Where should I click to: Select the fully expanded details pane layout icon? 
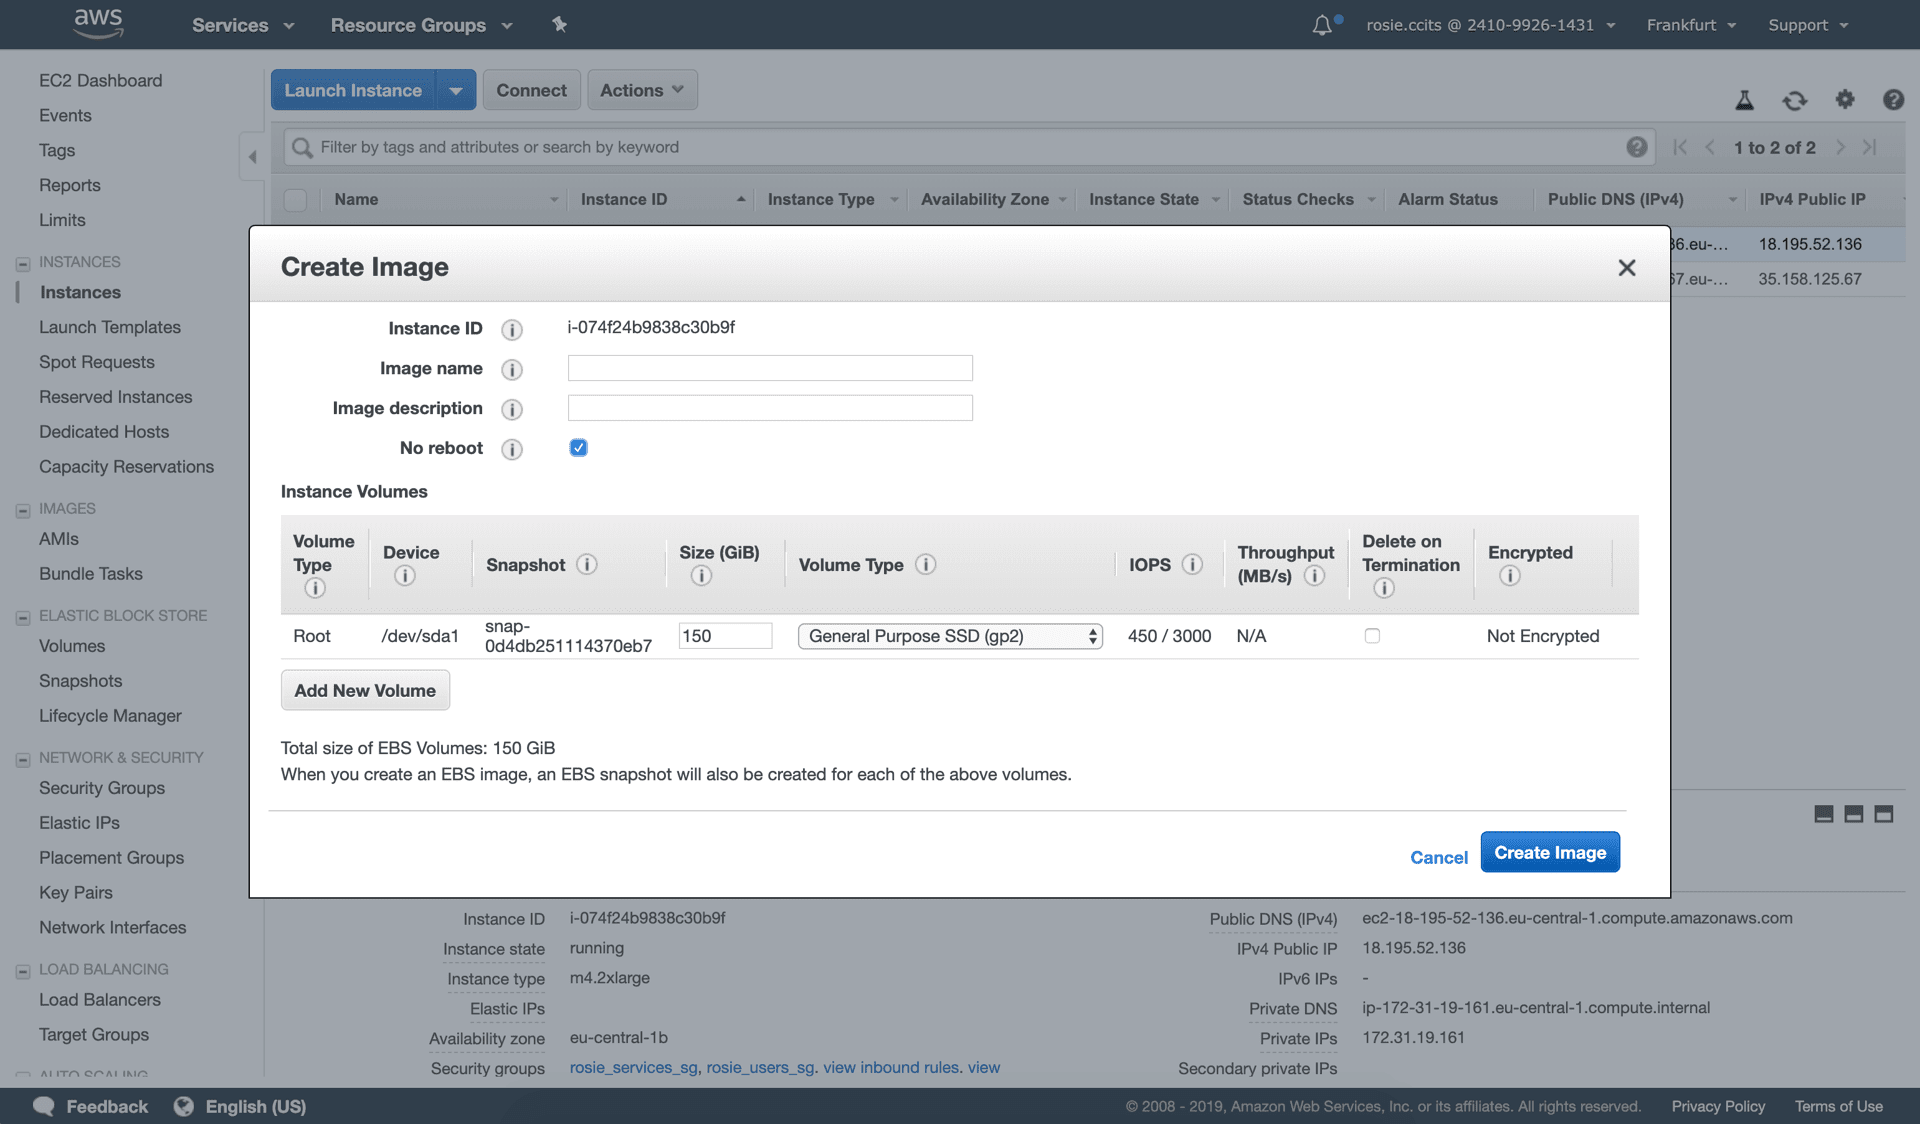click(1883, 814)
